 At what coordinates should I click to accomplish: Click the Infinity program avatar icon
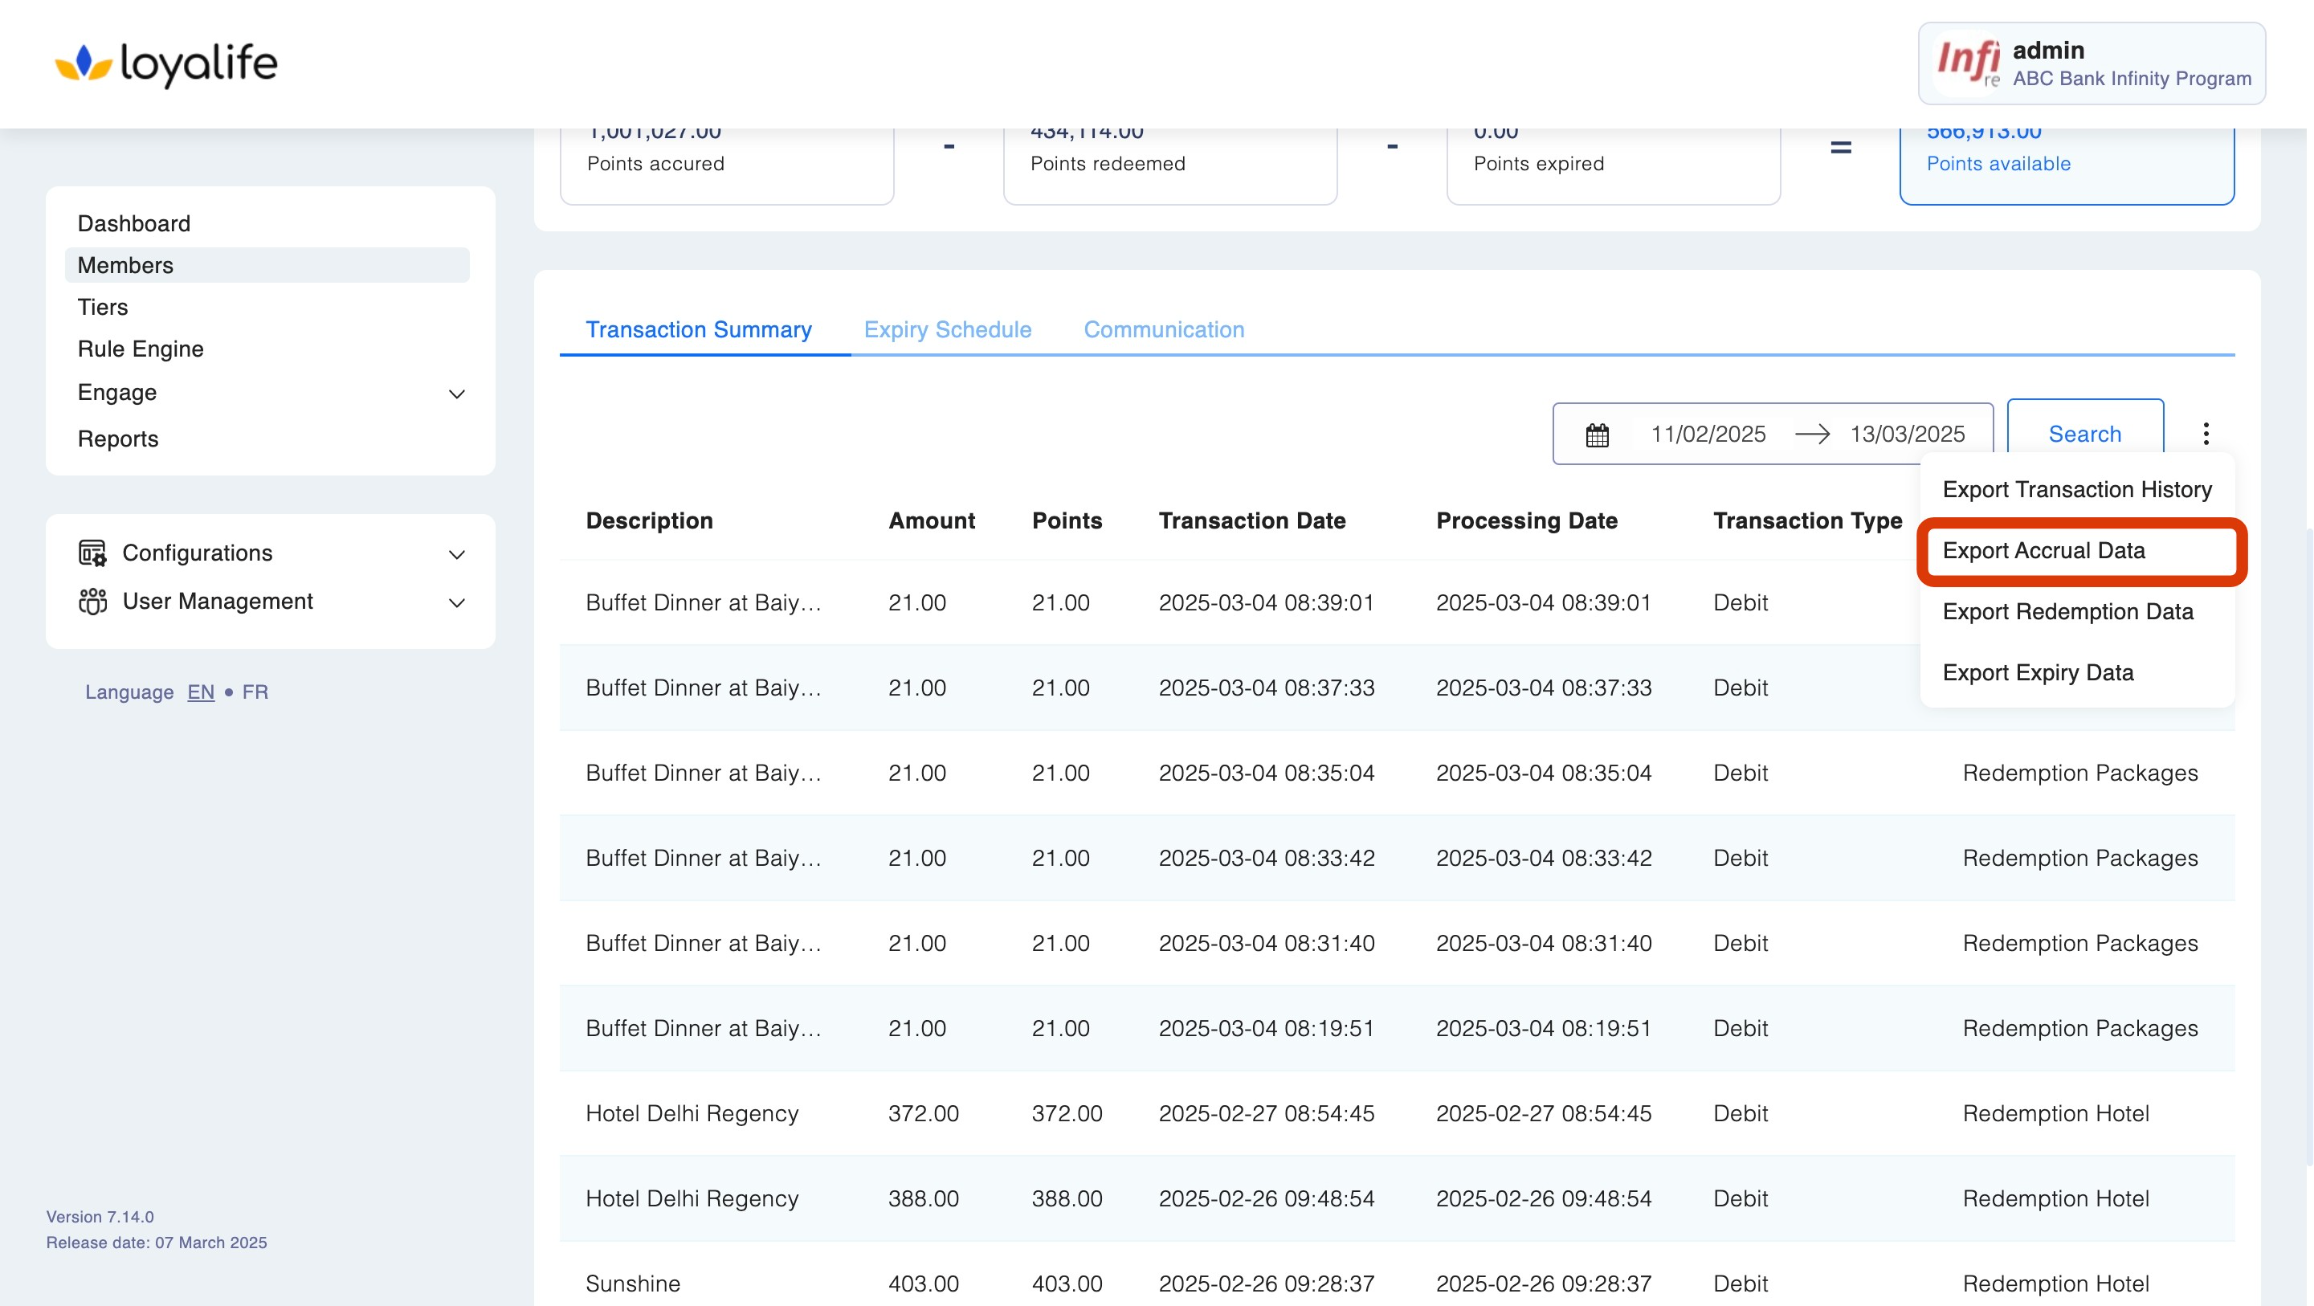[1968, 64]
